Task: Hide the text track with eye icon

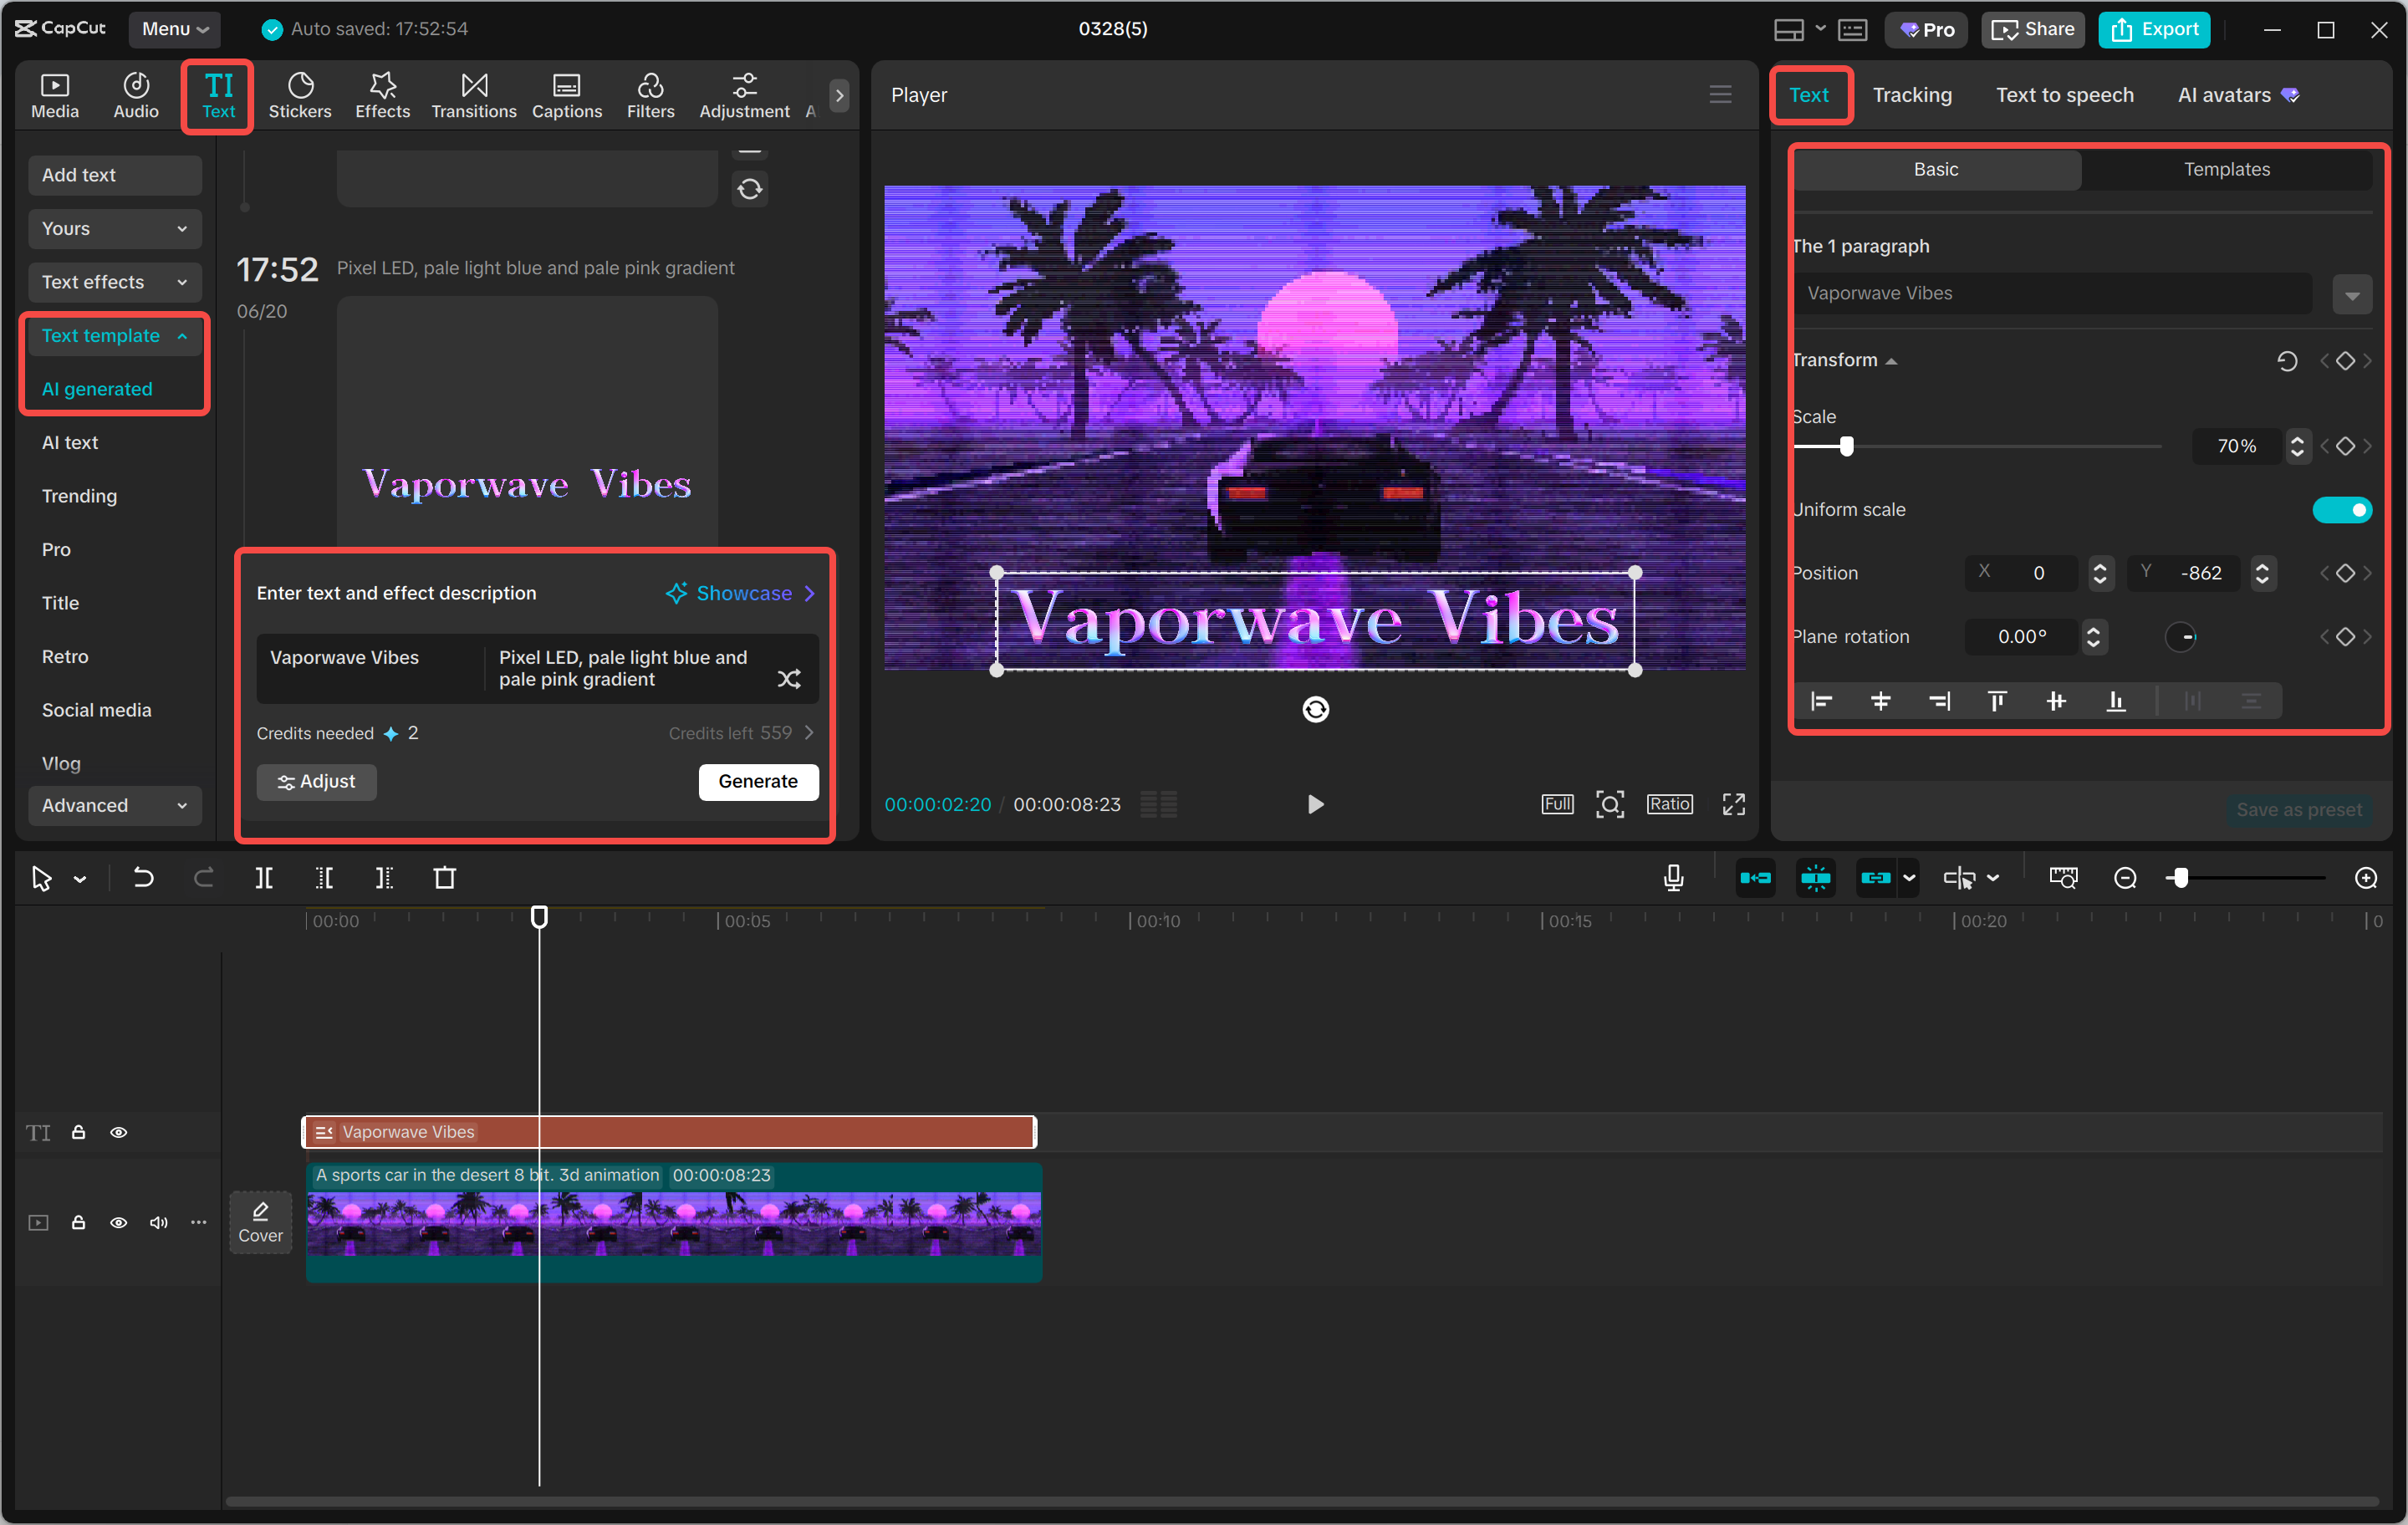Action: pyautogui.click(x=118, y=1132)
